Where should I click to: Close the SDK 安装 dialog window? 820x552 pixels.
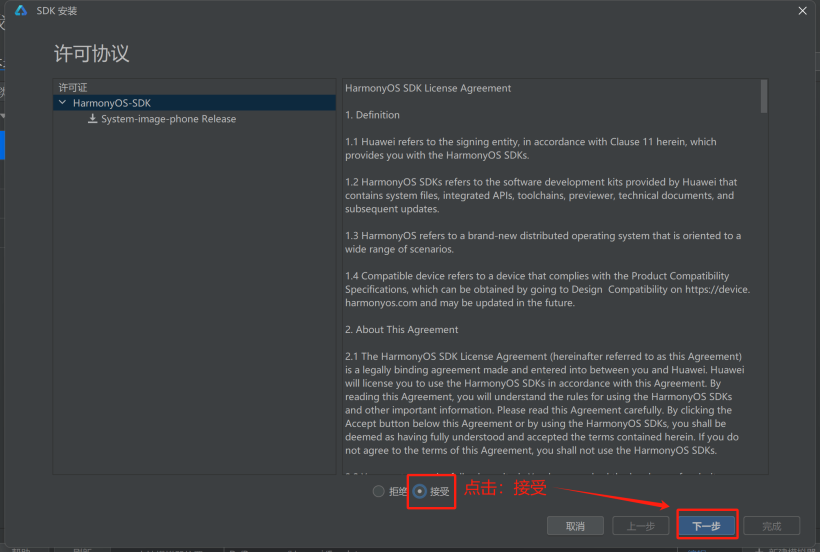(x=802, y=11)
